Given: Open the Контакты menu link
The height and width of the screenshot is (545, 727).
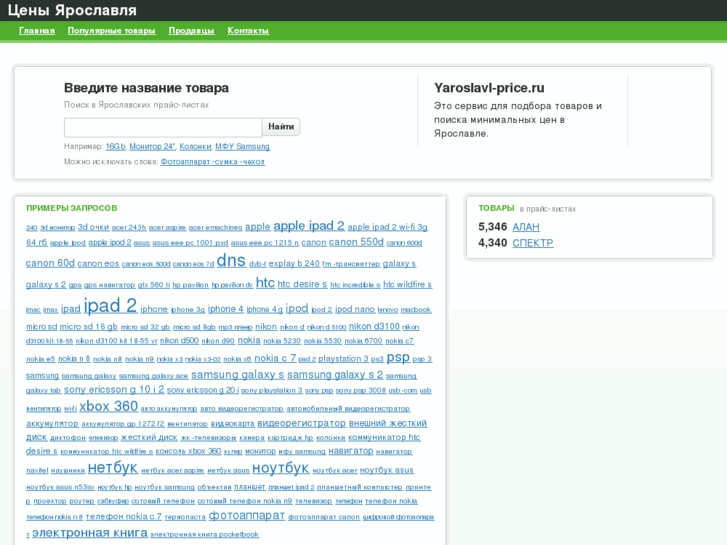Looking at the screenshot, I should coord(248,31).
